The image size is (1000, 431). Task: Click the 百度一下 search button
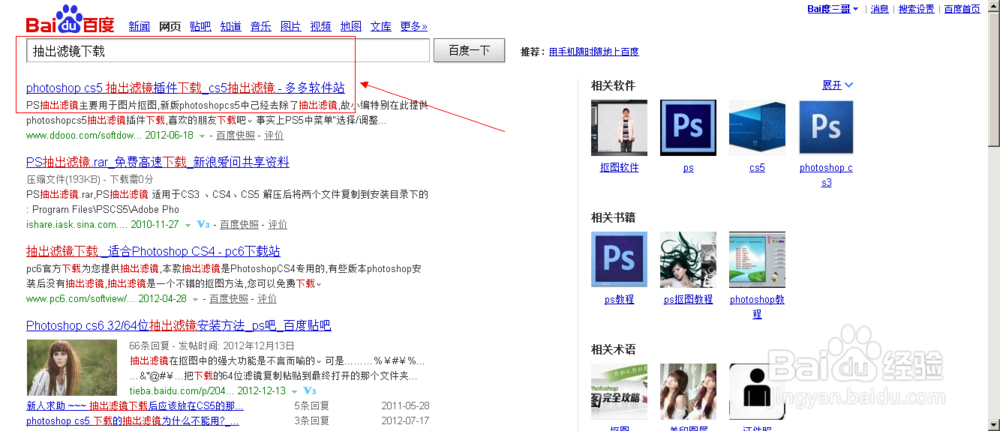click(469, 51)
